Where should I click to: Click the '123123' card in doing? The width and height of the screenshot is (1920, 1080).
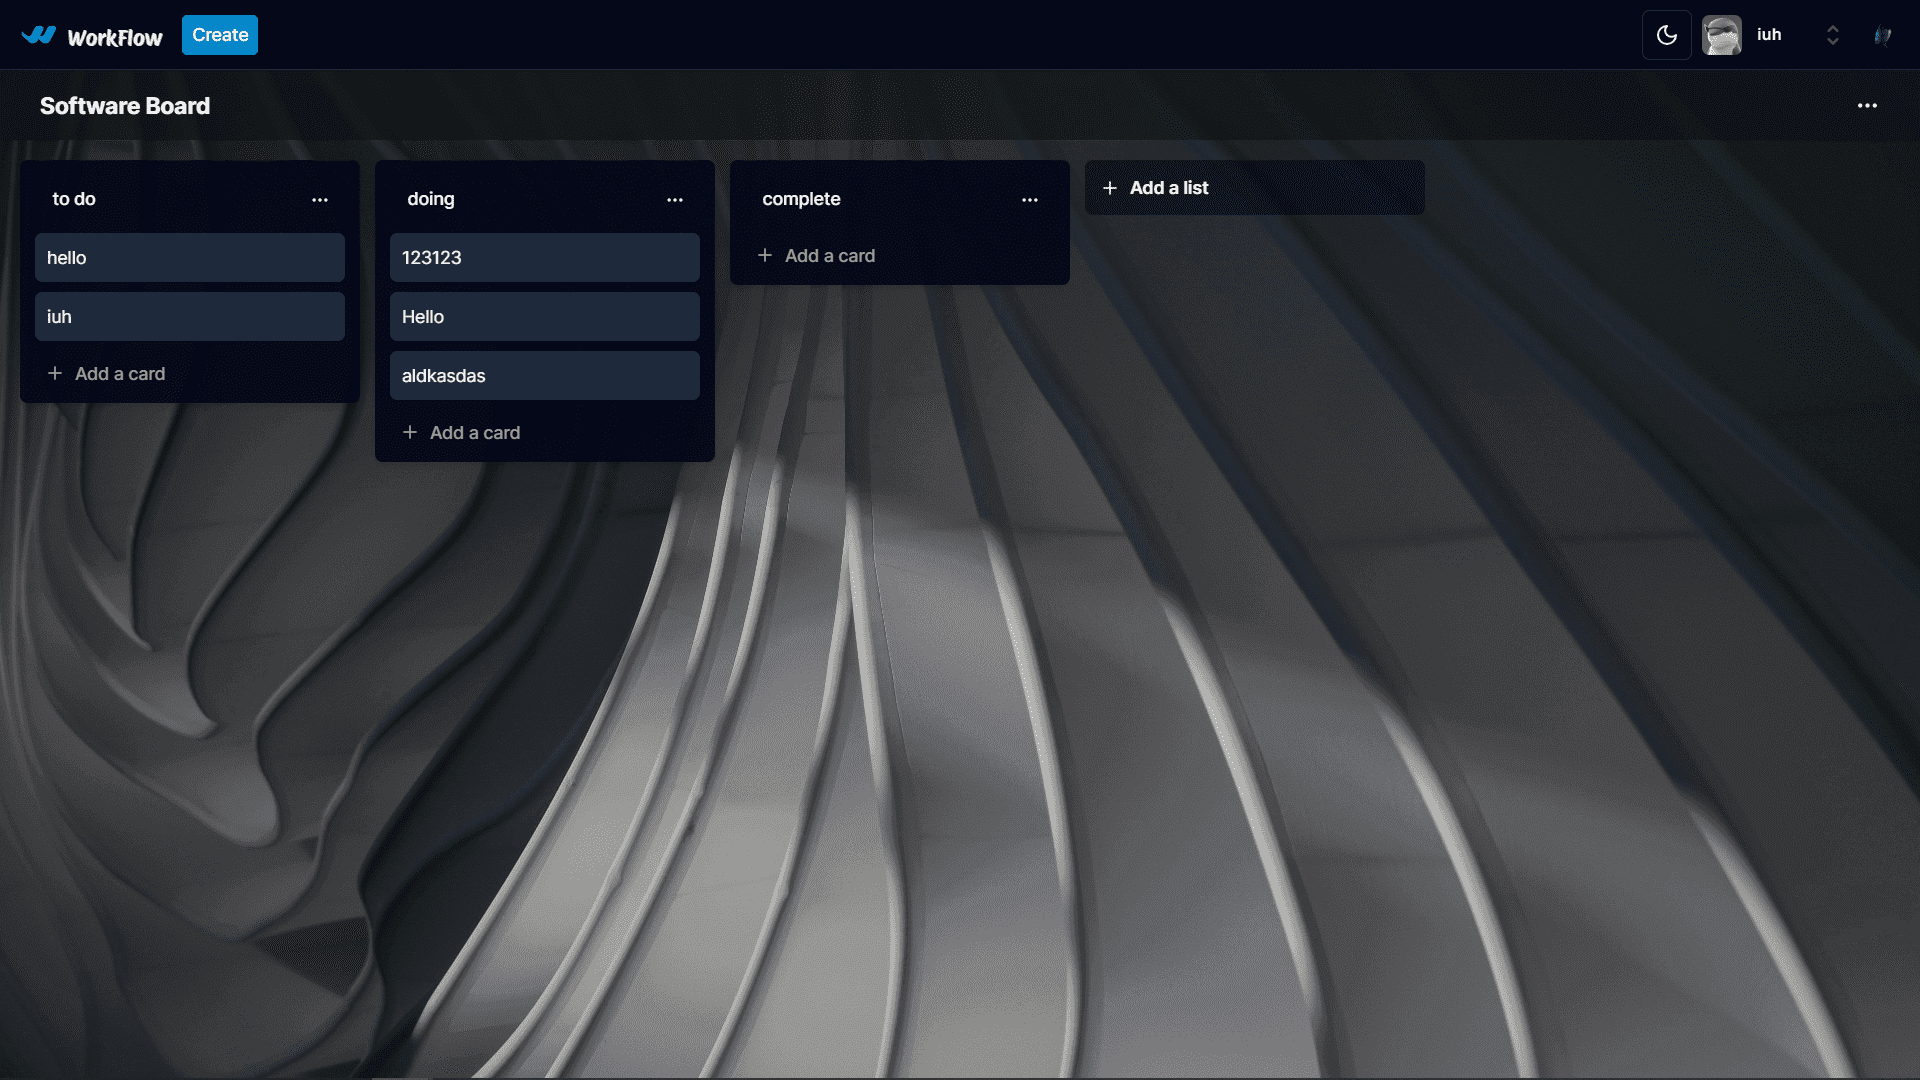(x=545, y=257)
